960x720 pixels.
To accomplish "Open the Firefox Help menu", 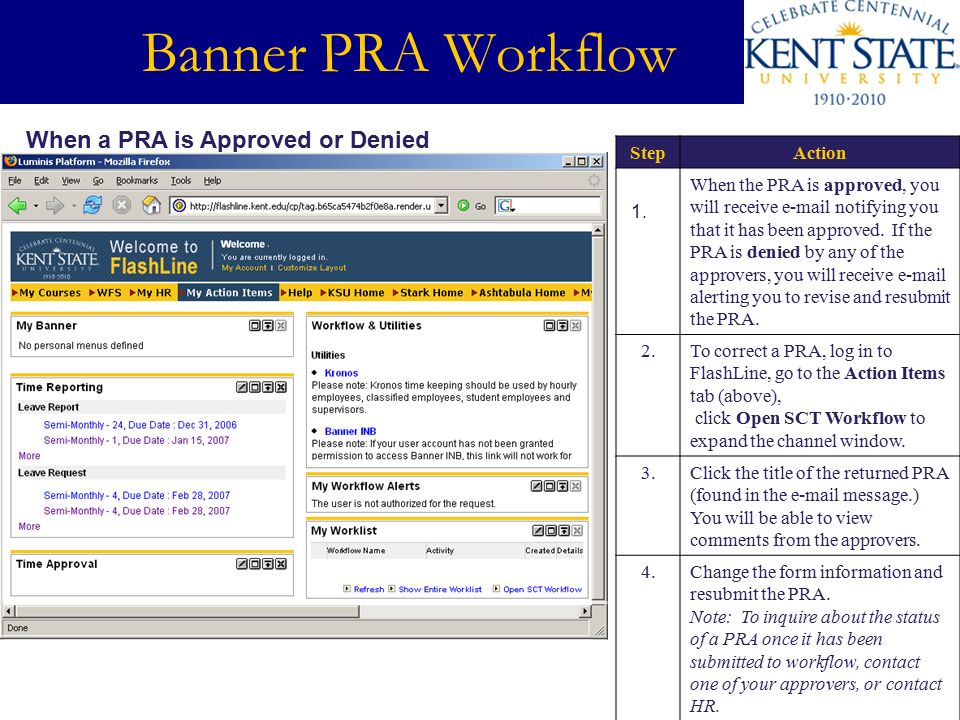I will 212,181.
